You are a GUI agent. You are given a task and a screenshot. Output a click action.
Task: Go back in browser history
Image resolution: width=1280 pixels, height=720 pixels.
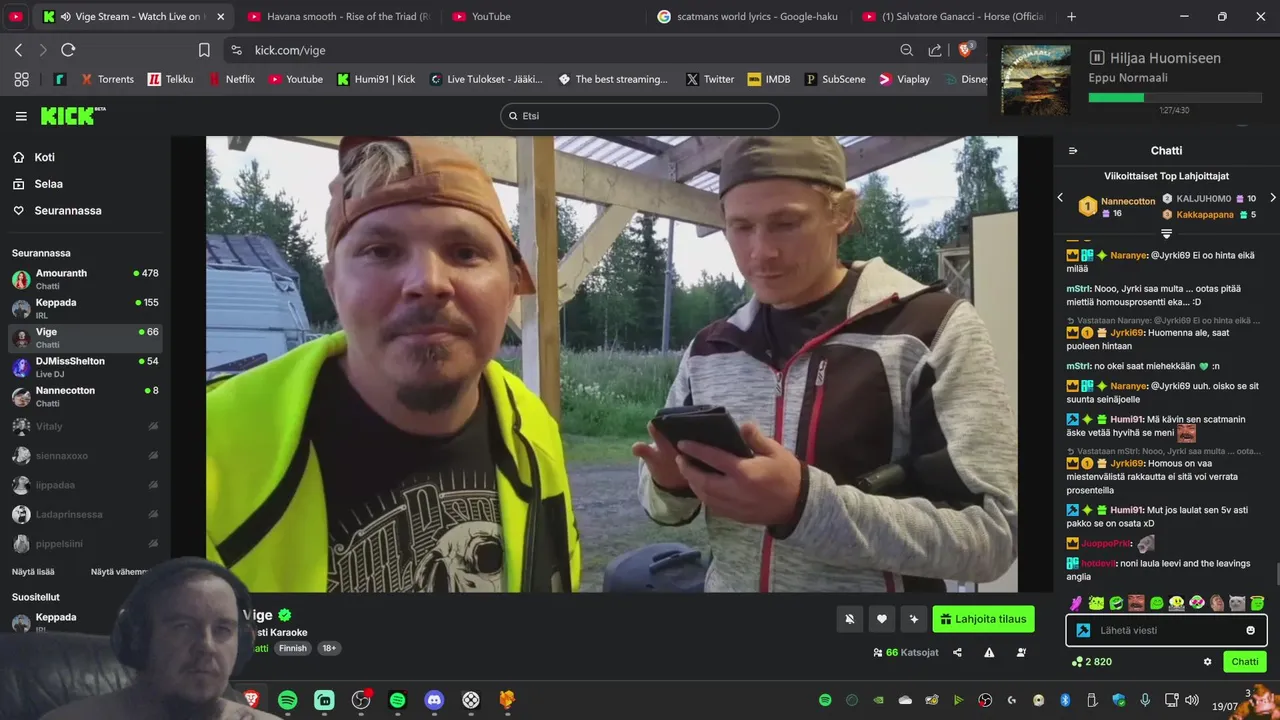click(18, 50)
